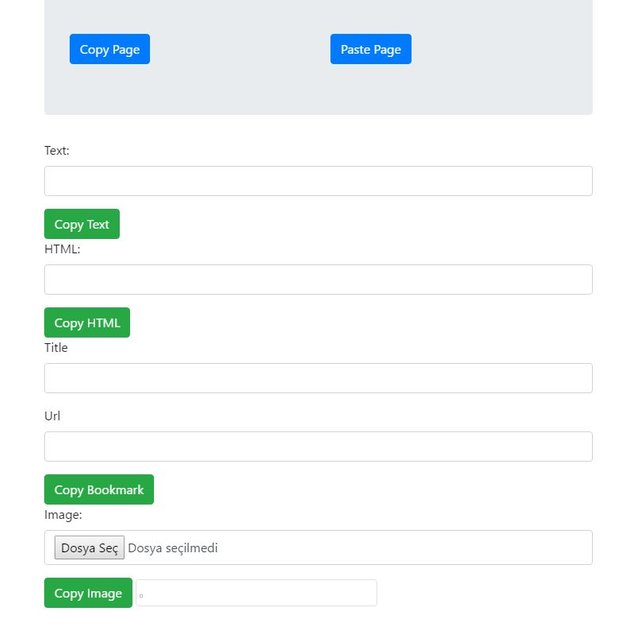640x626 pixels.
Task: Focus the Text input field
Action: 318,181
